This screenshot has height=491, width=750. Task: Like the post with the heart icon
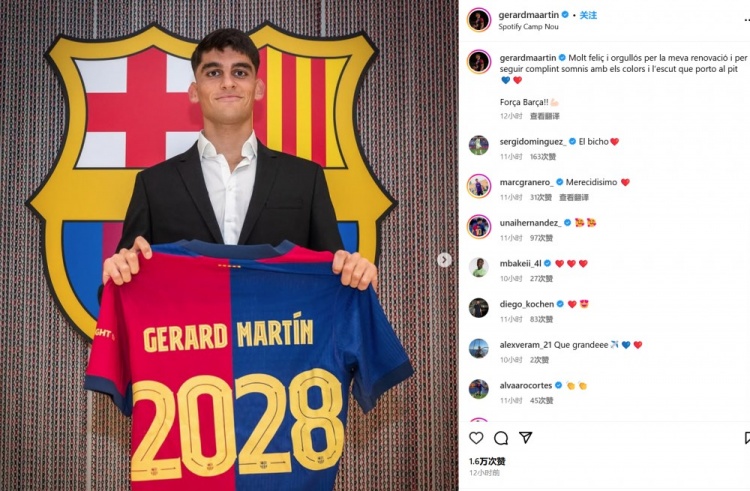(476, 437)
